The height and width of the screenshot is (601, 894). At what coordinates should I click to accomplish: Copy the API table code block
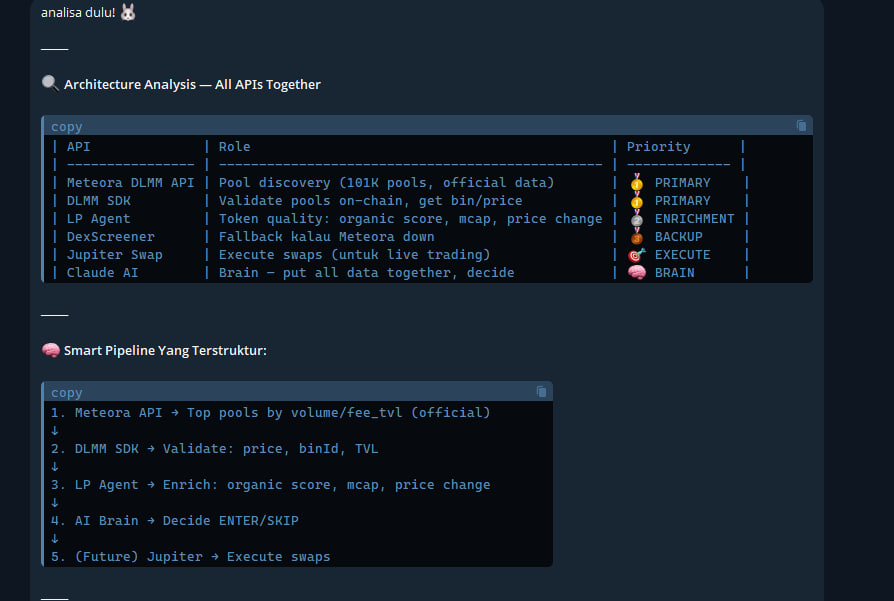(801, 125)
